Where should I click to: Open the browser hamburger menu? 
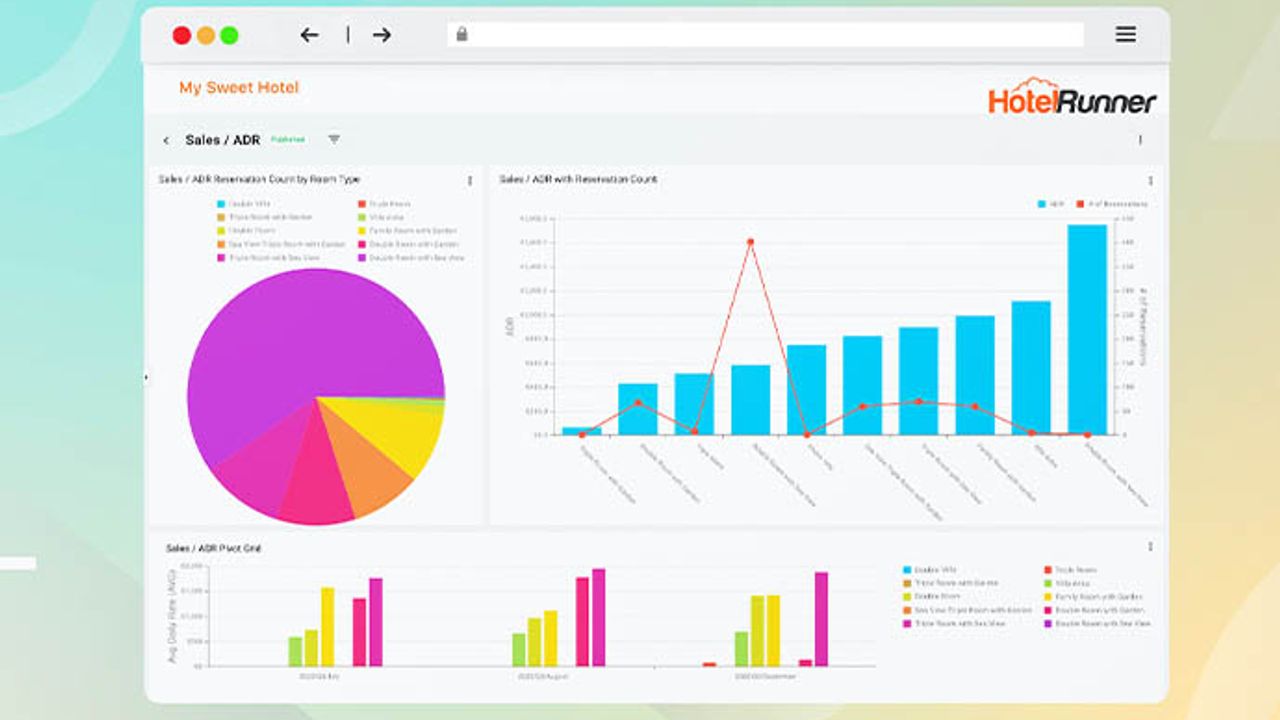tap(1125, 35)
